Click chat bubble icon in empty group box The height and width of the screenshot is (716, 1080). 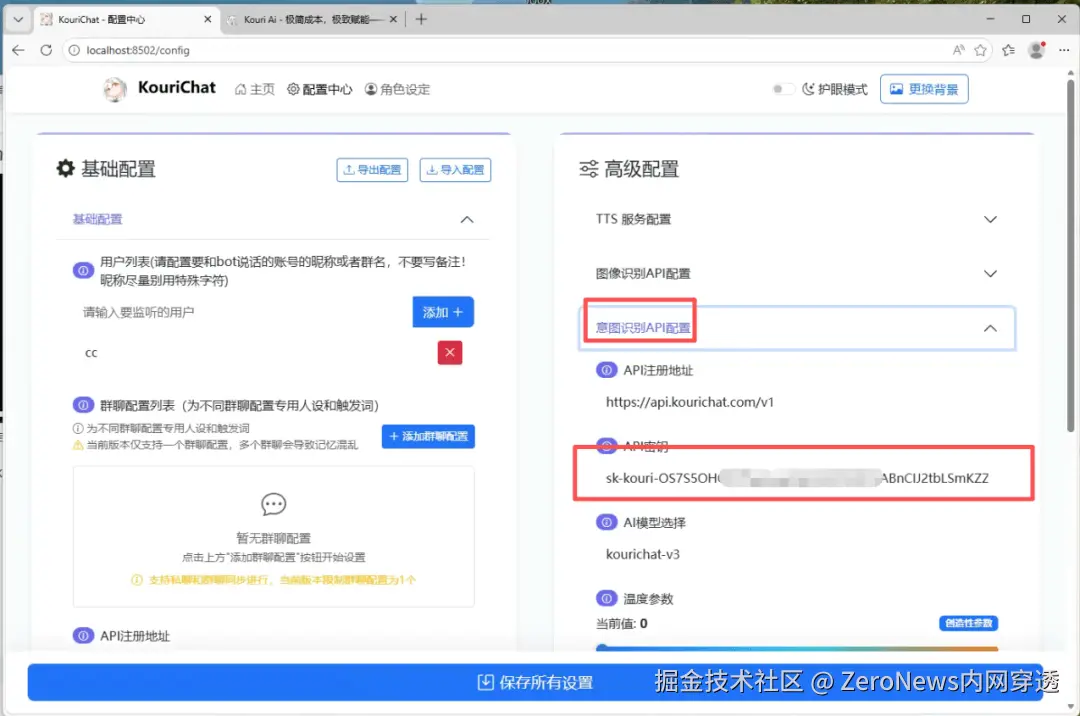click(x=273, y=504)
